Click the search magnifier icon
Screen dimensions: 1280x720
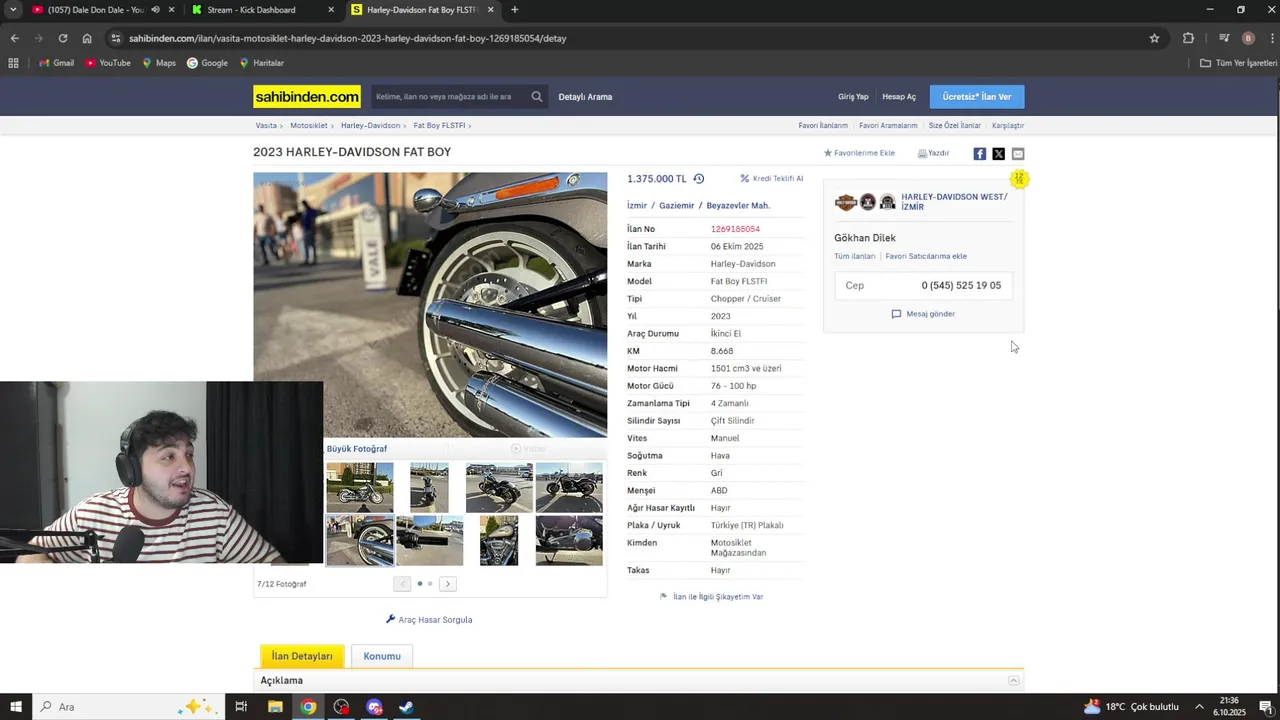click(537, 97)
